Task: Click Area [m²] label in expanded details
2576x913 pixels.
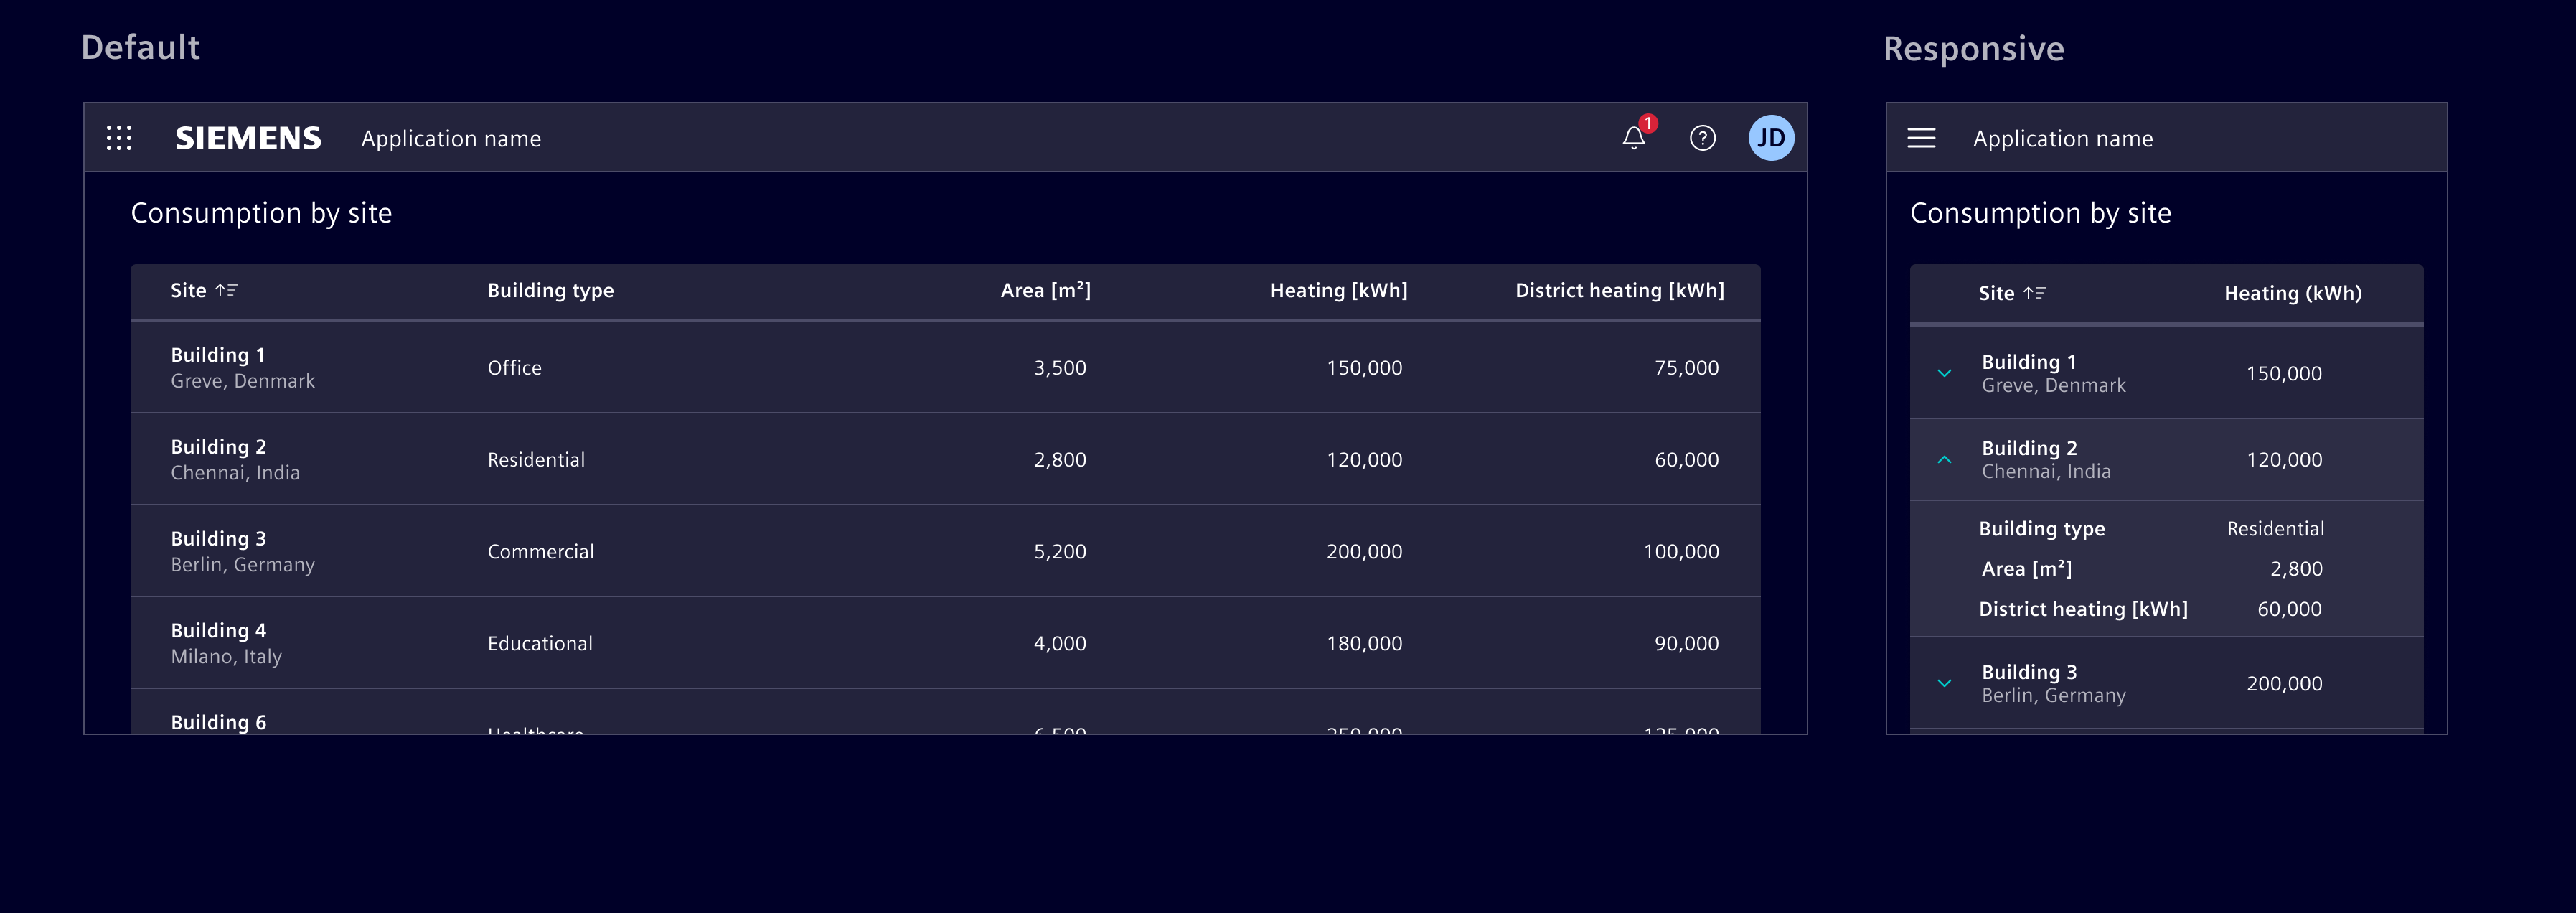Action: coord(2026,569)
